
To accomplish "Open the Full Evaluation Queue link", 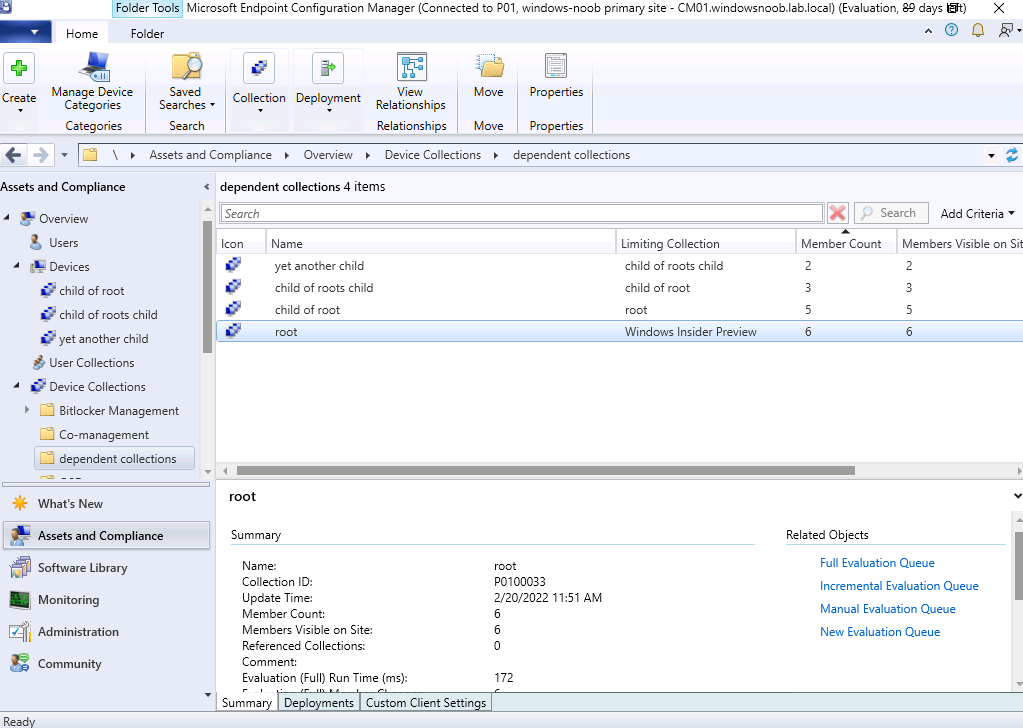I will [x=877, y=562].
